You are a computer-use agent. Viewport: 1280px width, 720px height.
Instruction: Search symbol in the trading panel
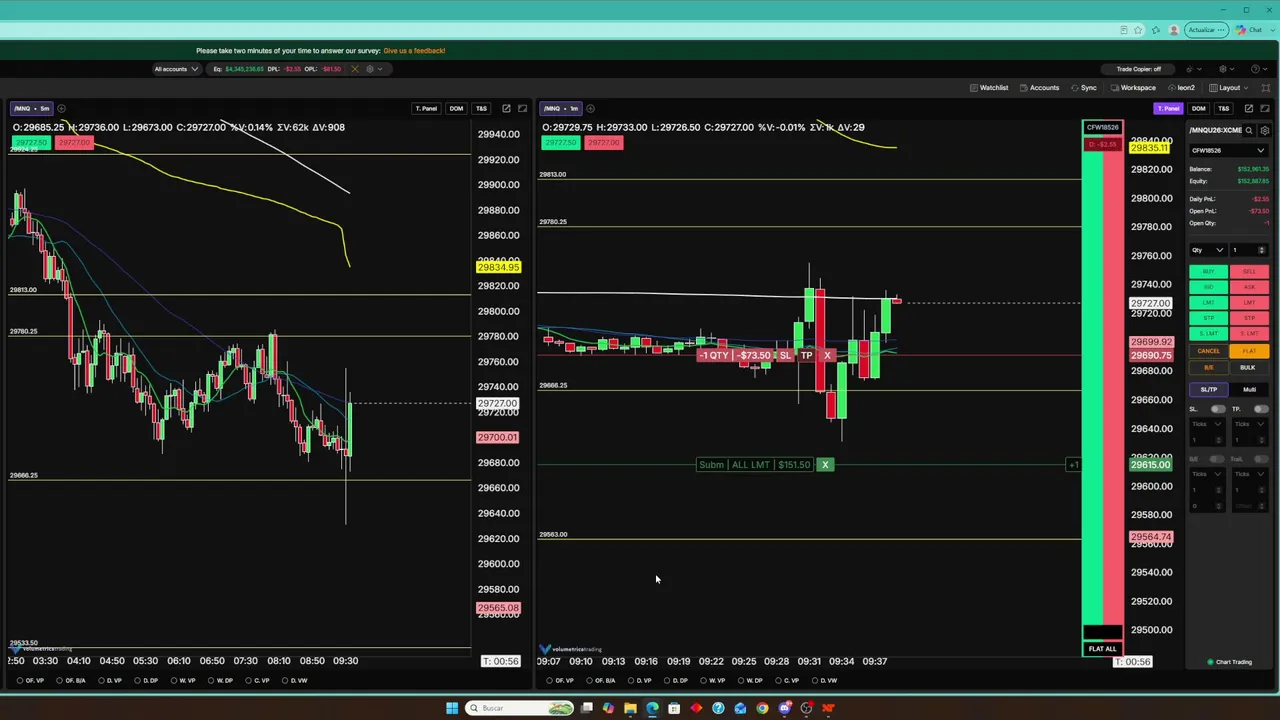click(1249, 130)
